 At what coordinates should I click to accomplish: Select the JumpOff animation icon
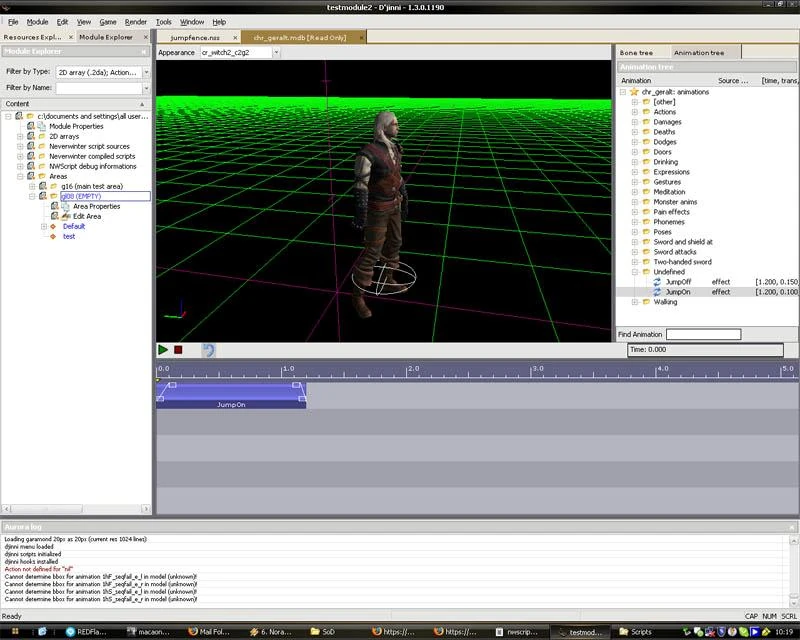657,282
